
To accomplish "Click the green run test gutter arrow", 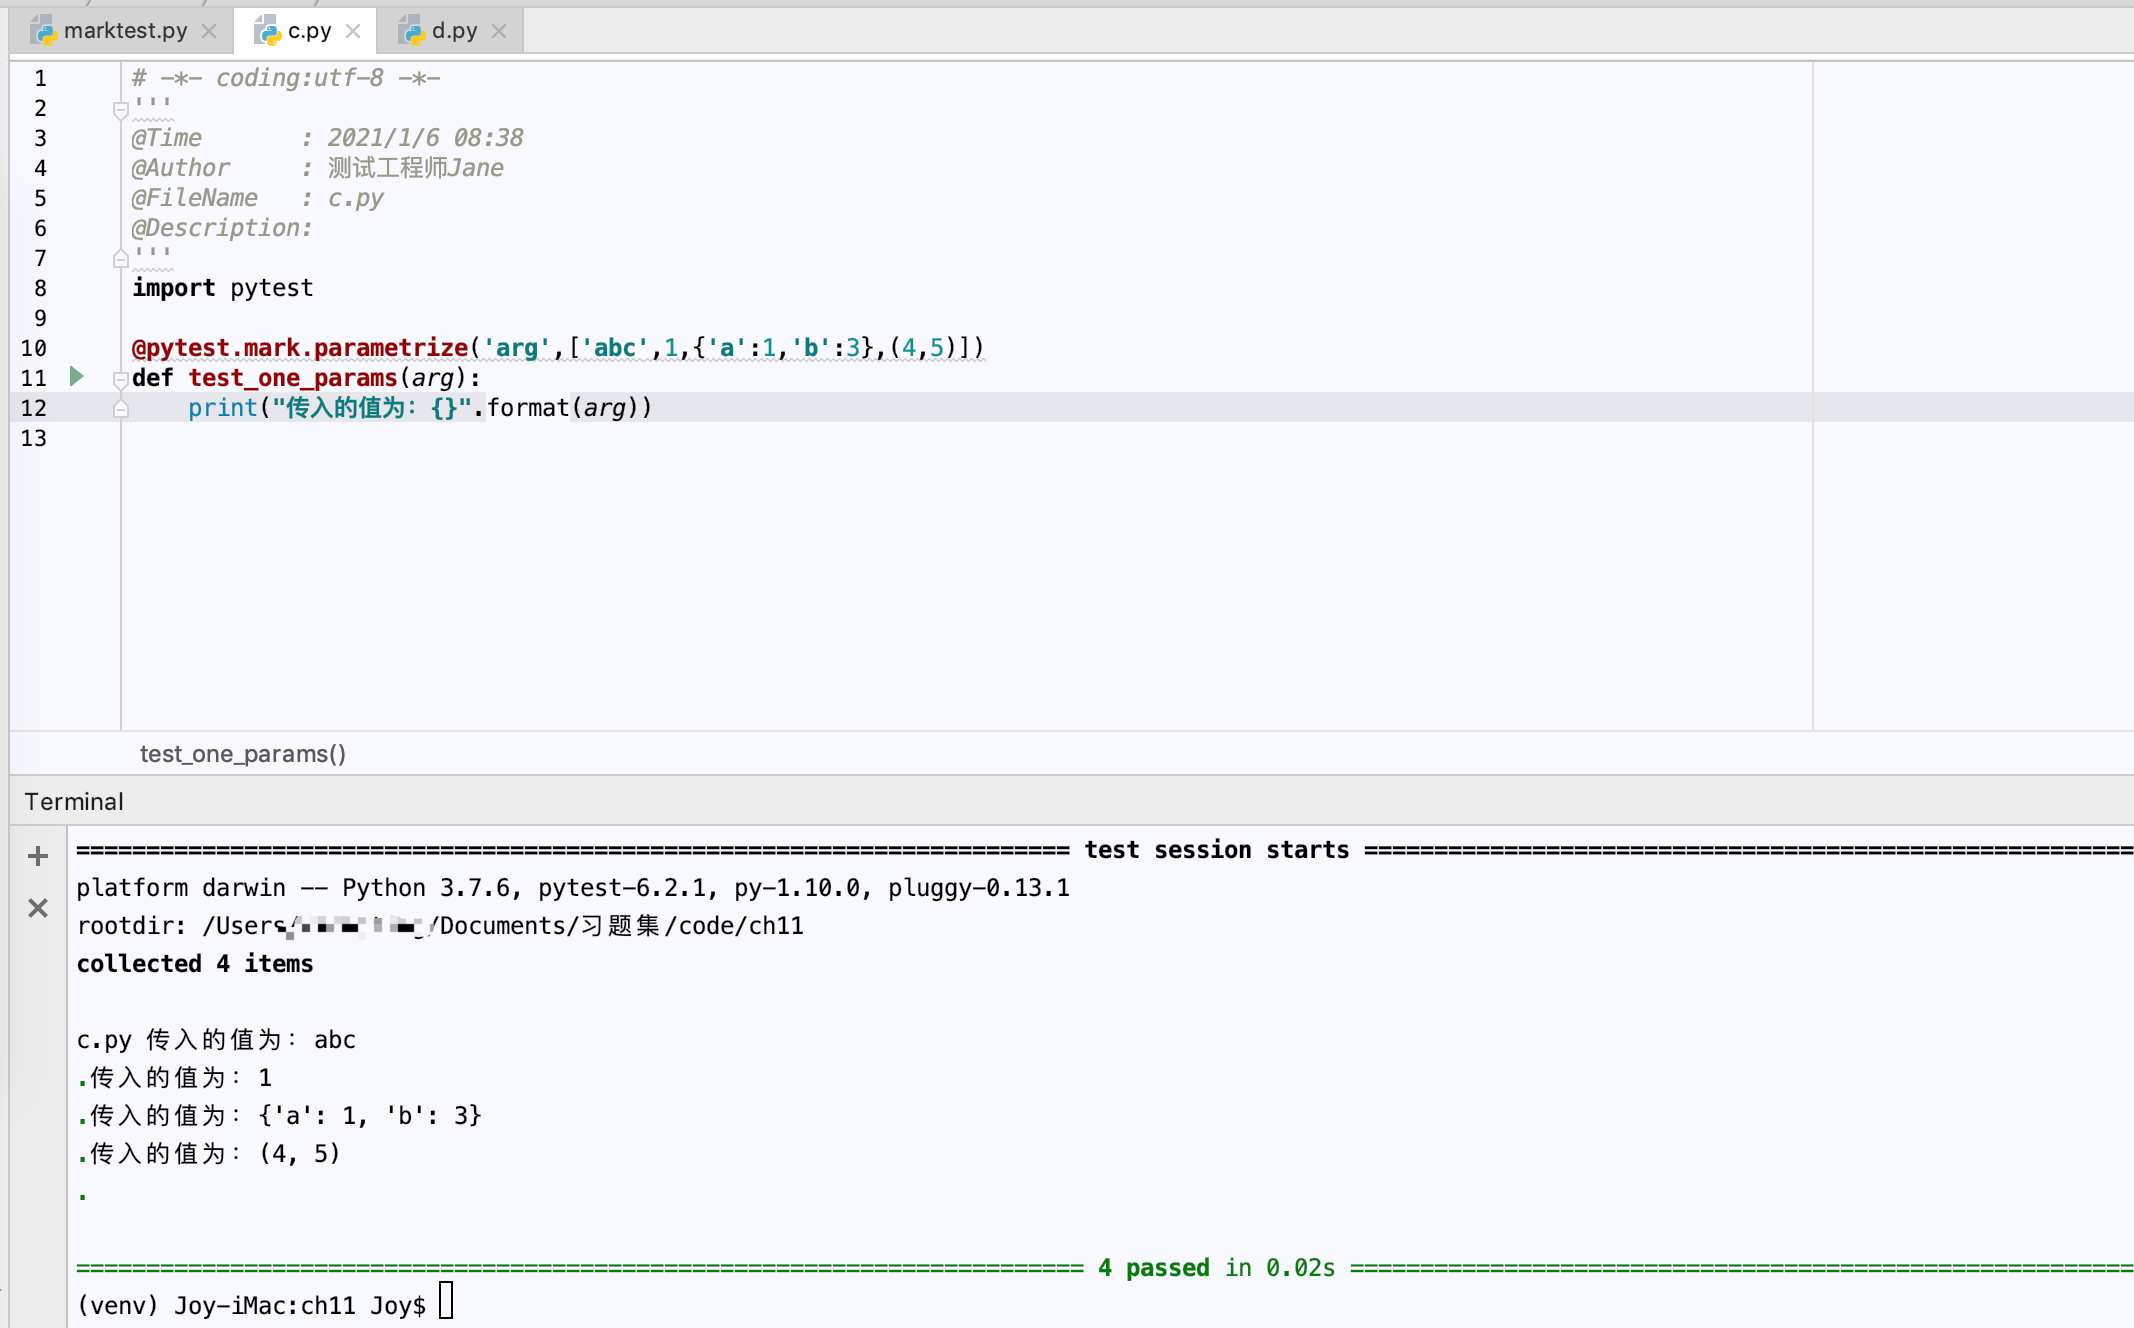I will 77,377.
